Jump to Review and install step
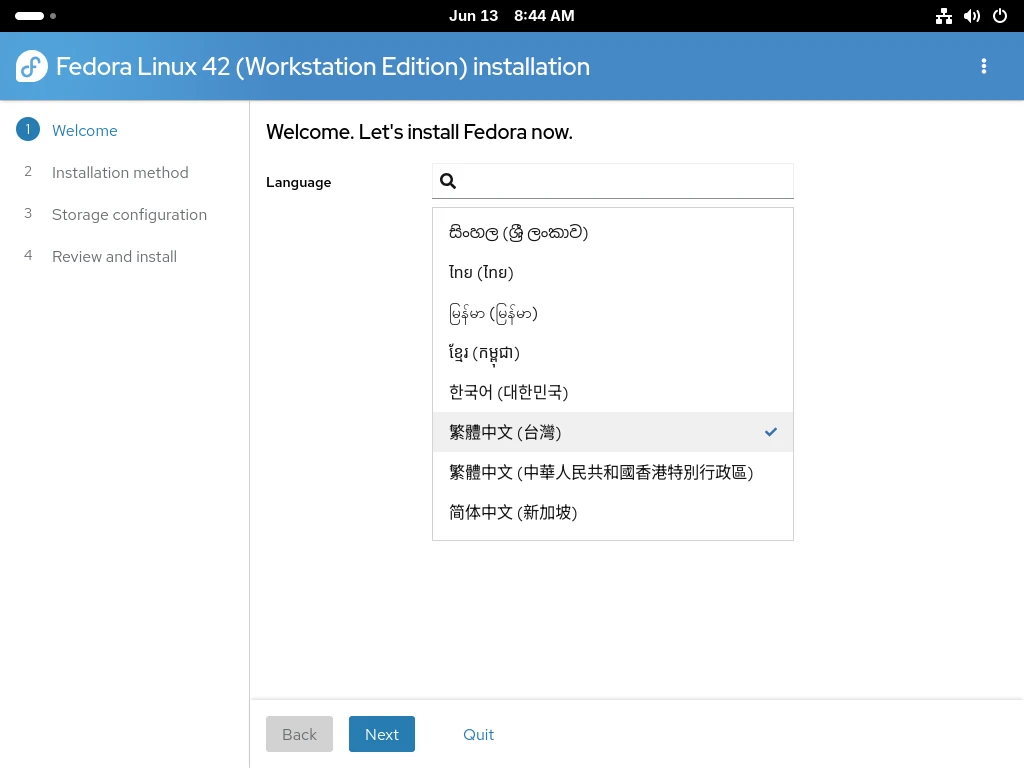1024x768 pixels. click(x=114, y=256)
